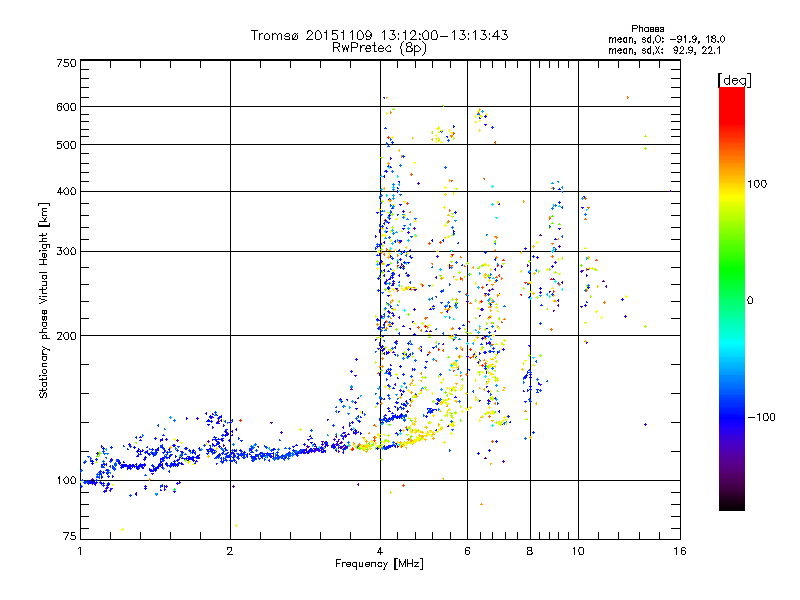
Task: Click the y-axis label '600'
Action: pos(66,107)
